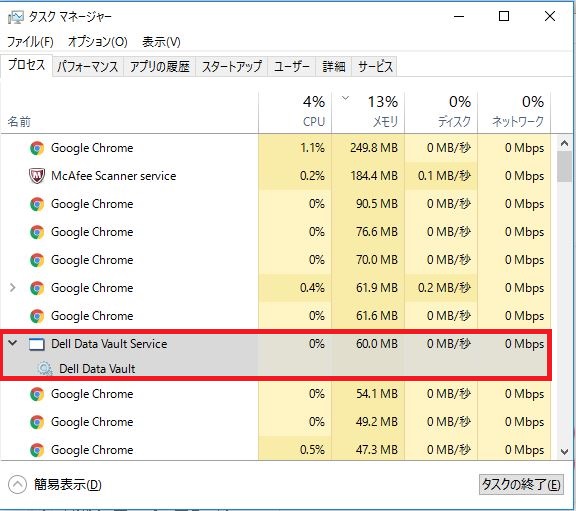Switch to the アプリの履歴 tab
576x511 pixels.
(x=160, y=66)
